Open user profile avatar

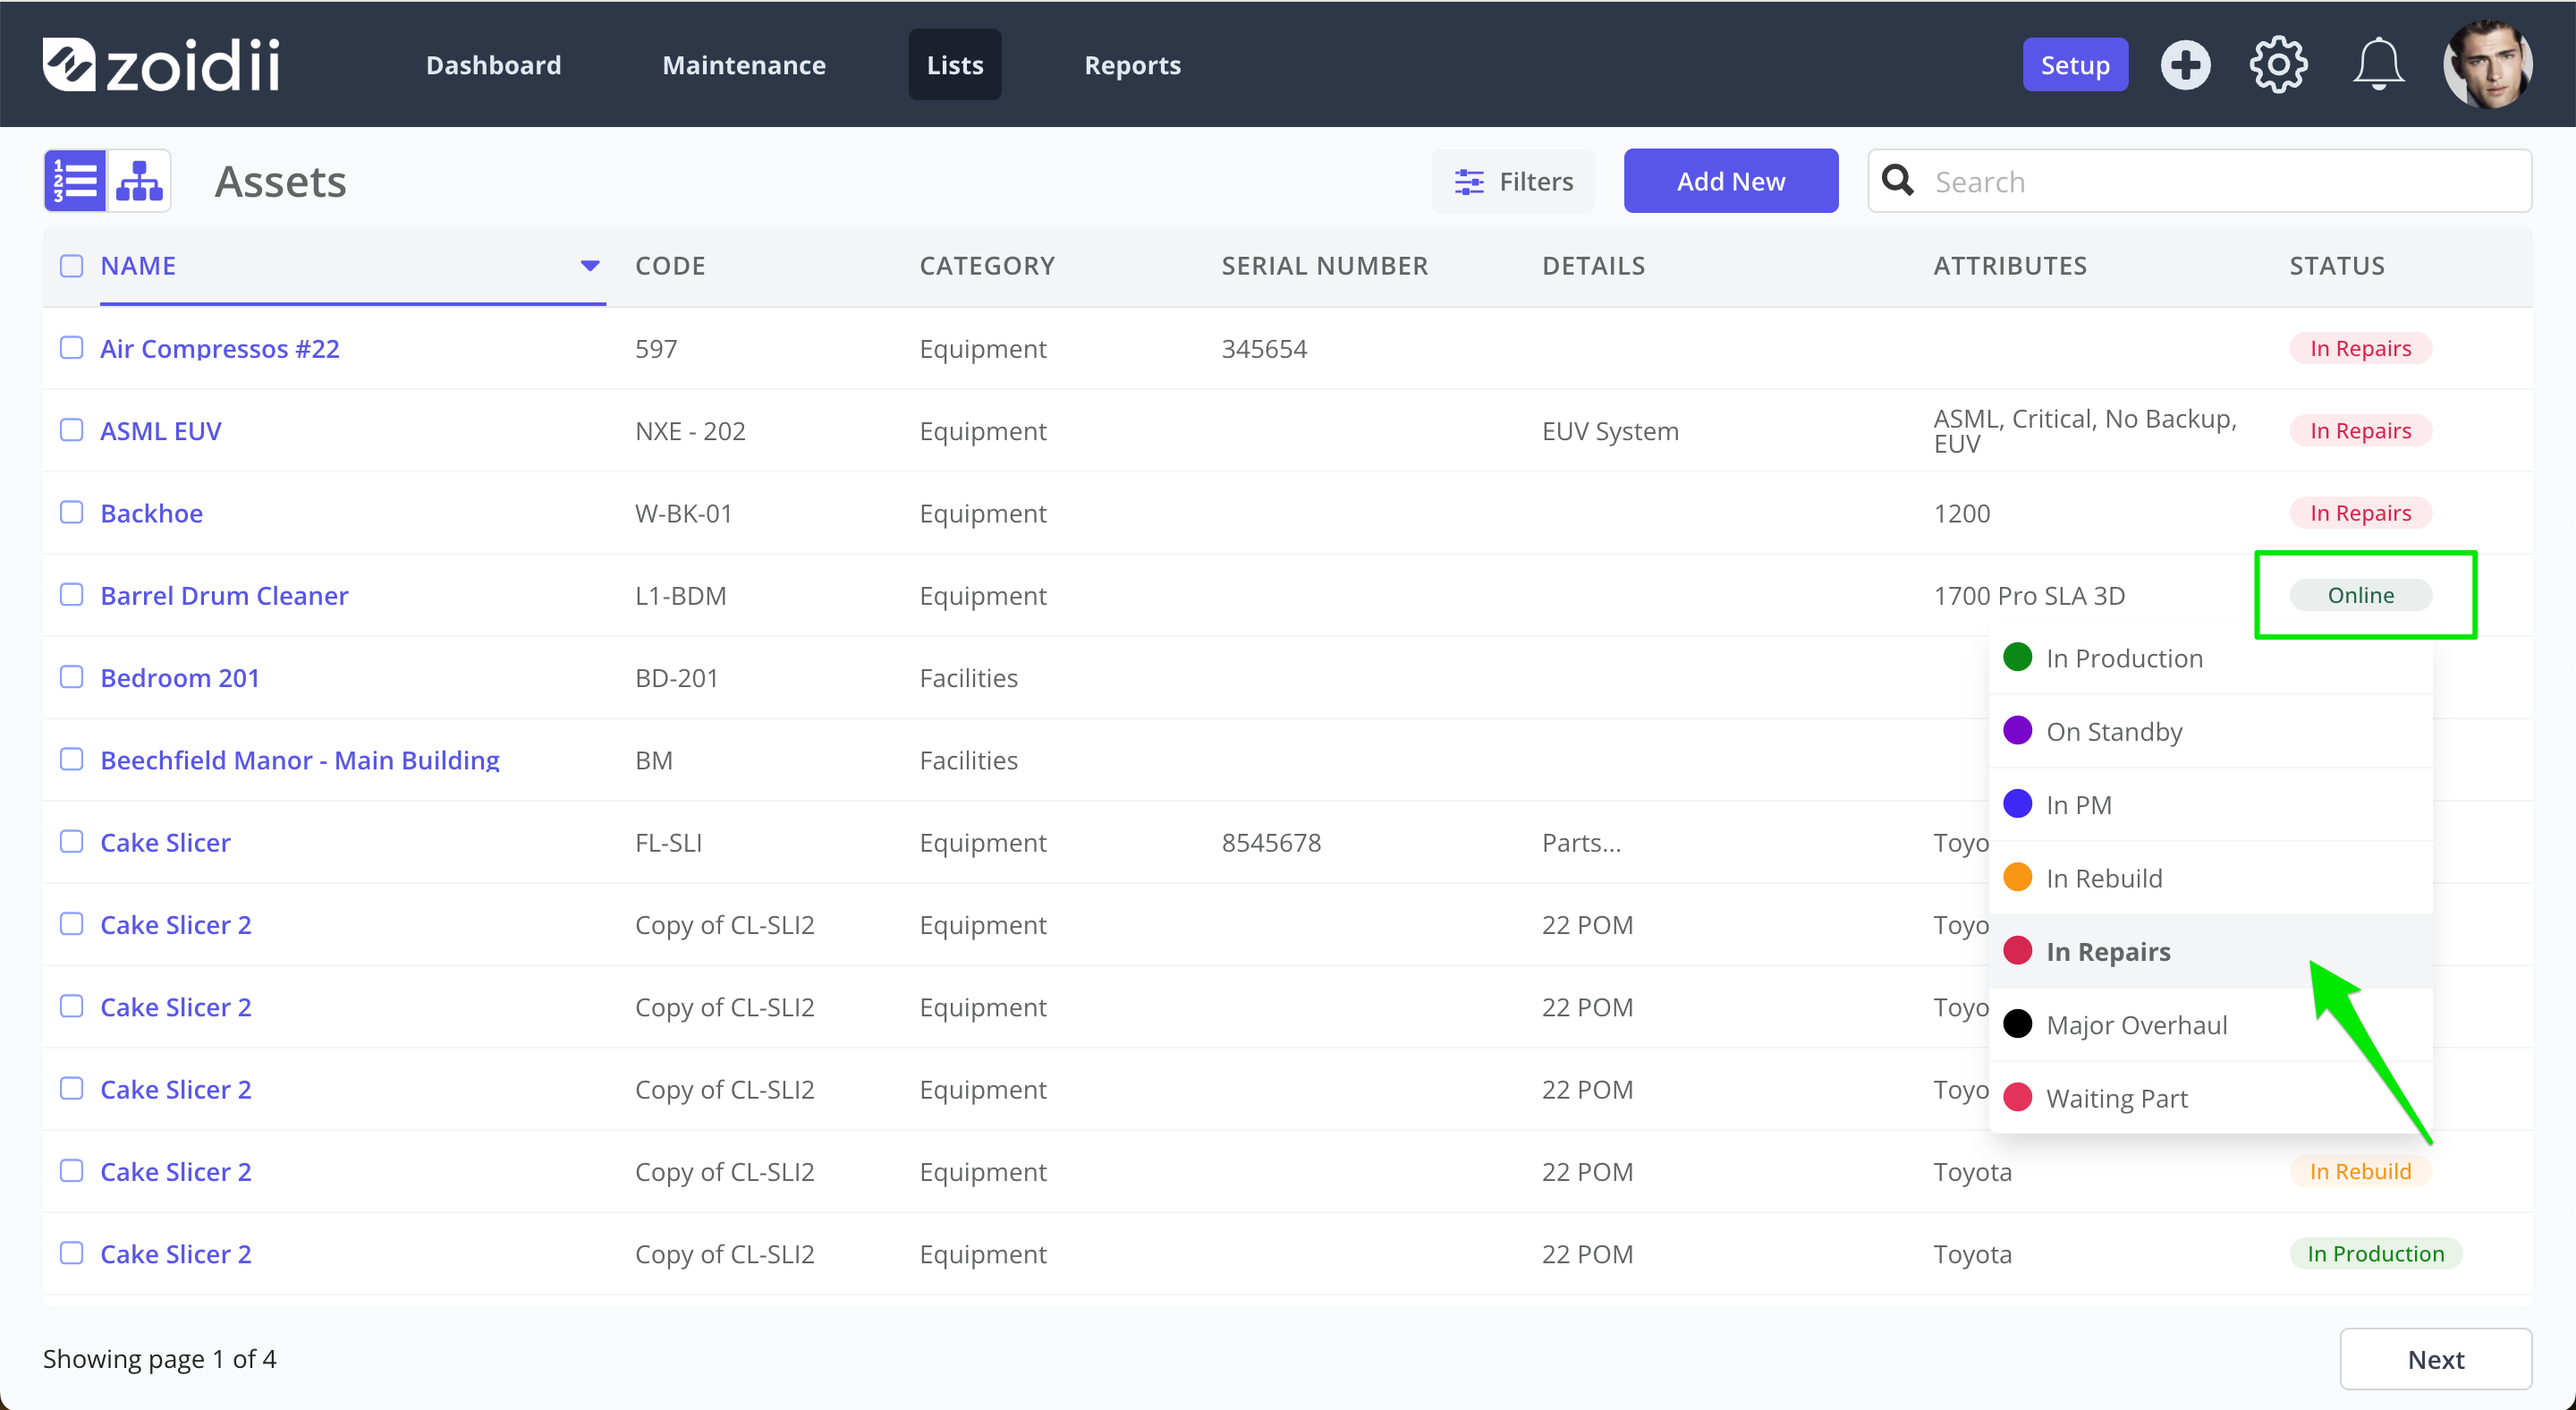point(2487,65)
